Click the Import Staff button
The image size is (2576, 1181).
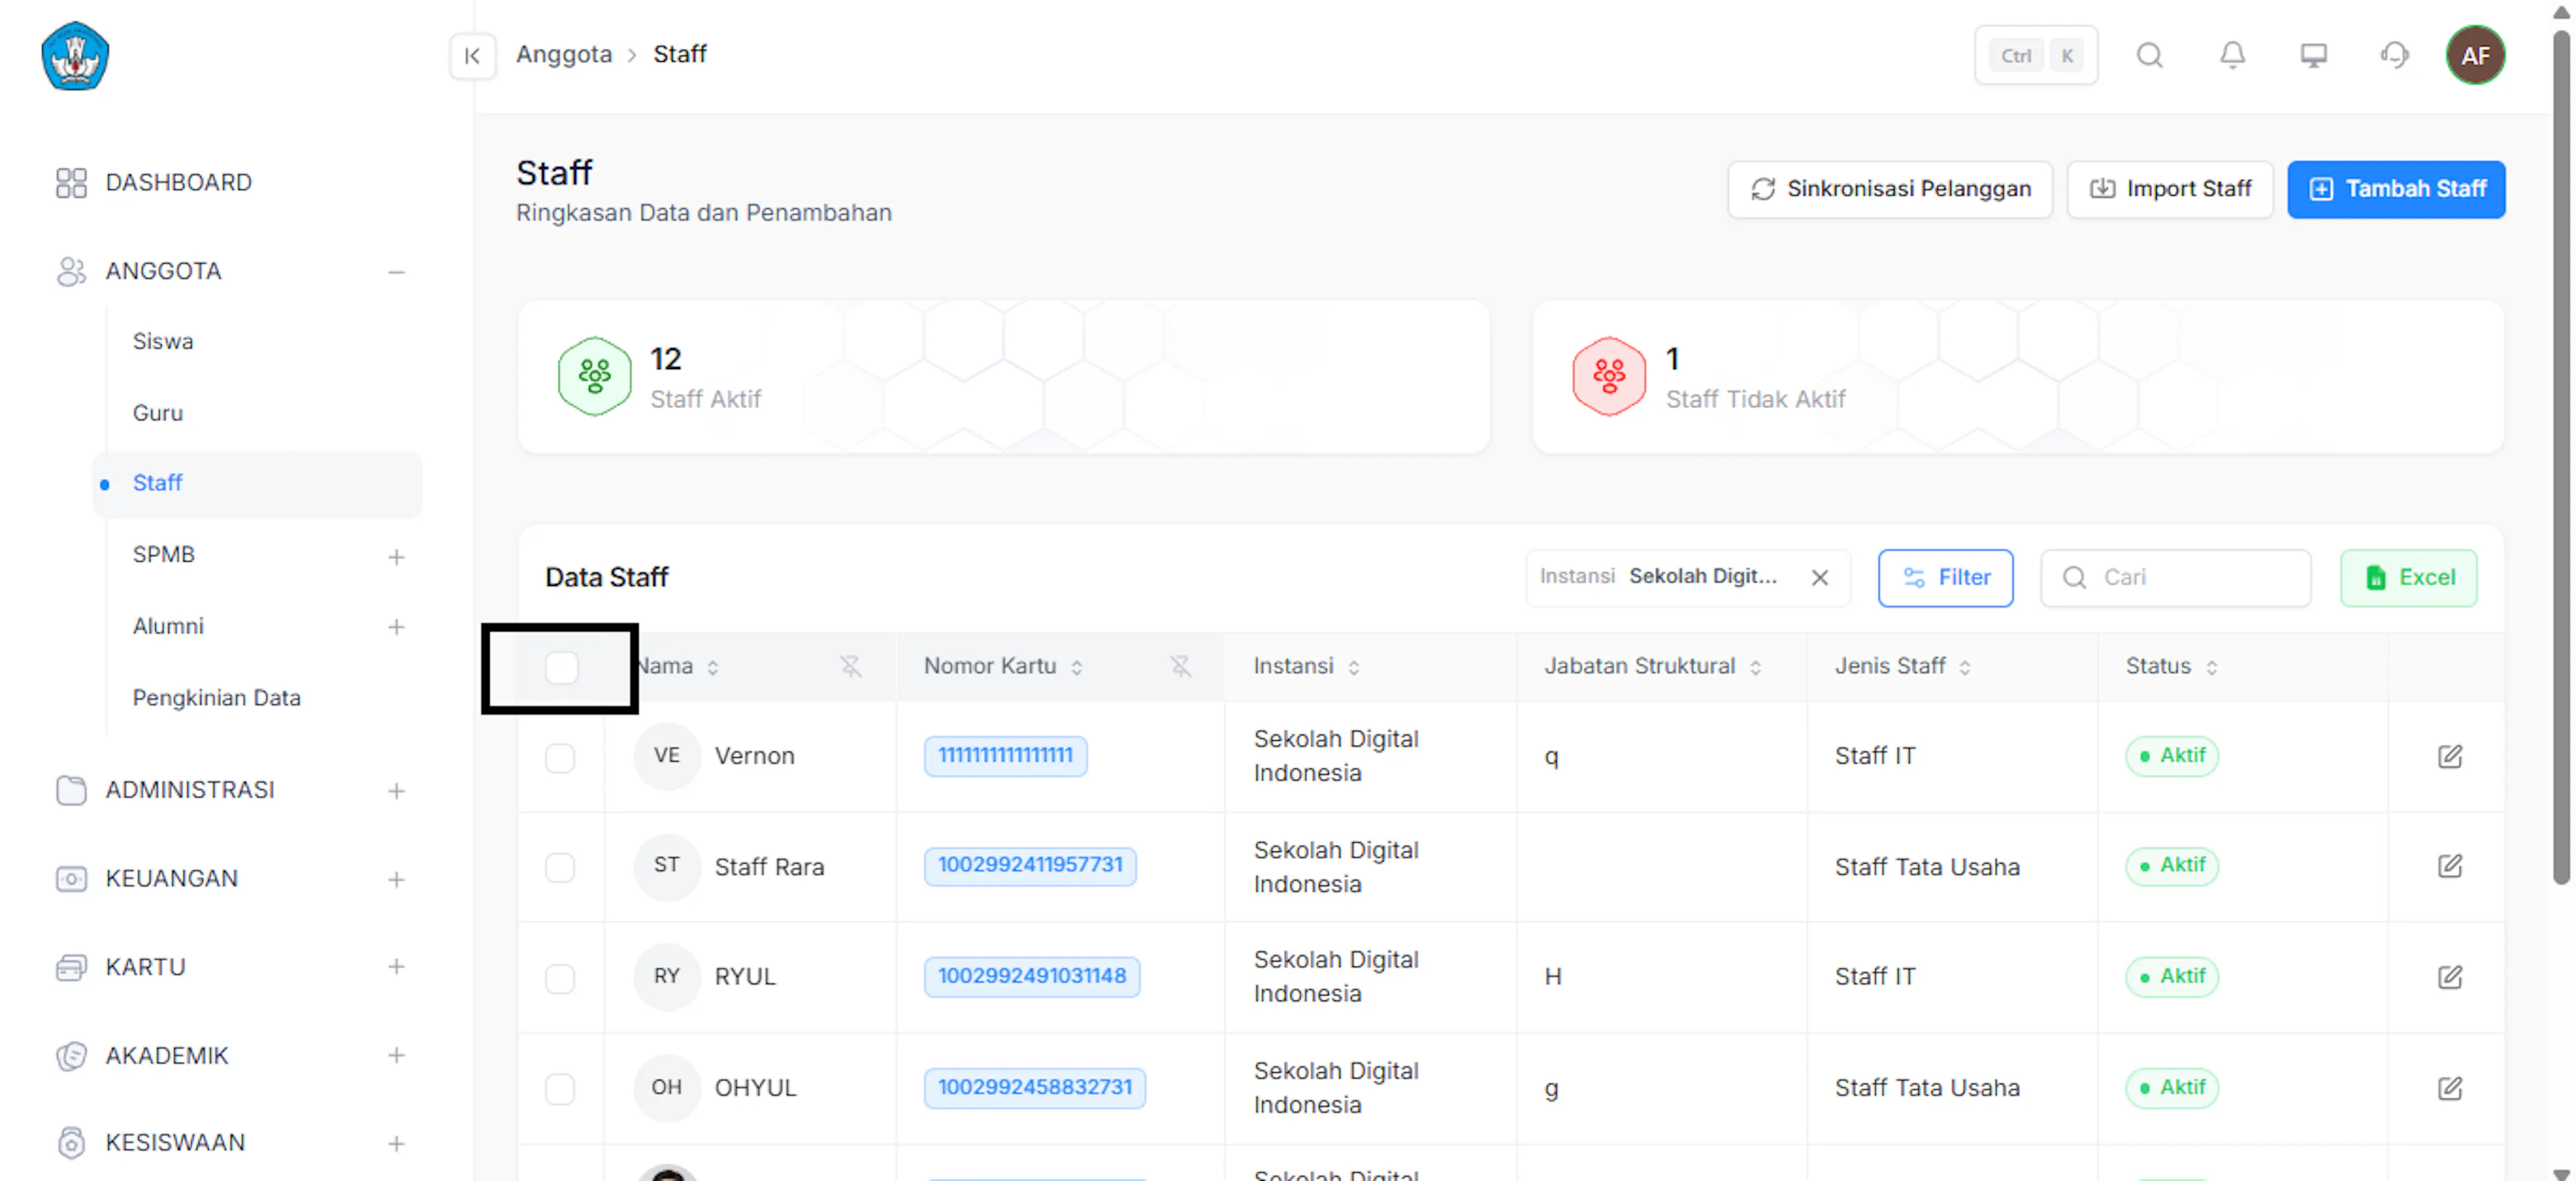[x=2170, y=189]
